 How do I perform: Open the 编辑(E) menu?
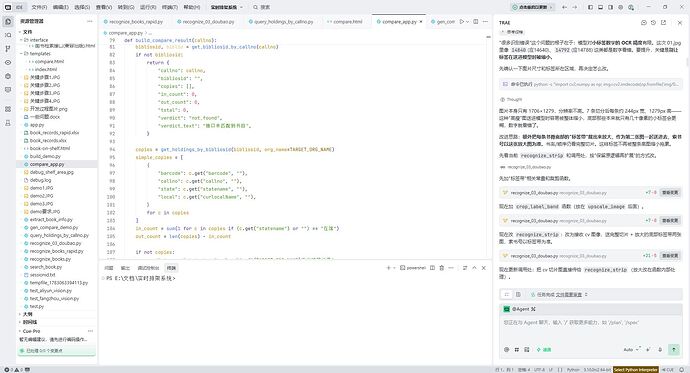[61, 7]
